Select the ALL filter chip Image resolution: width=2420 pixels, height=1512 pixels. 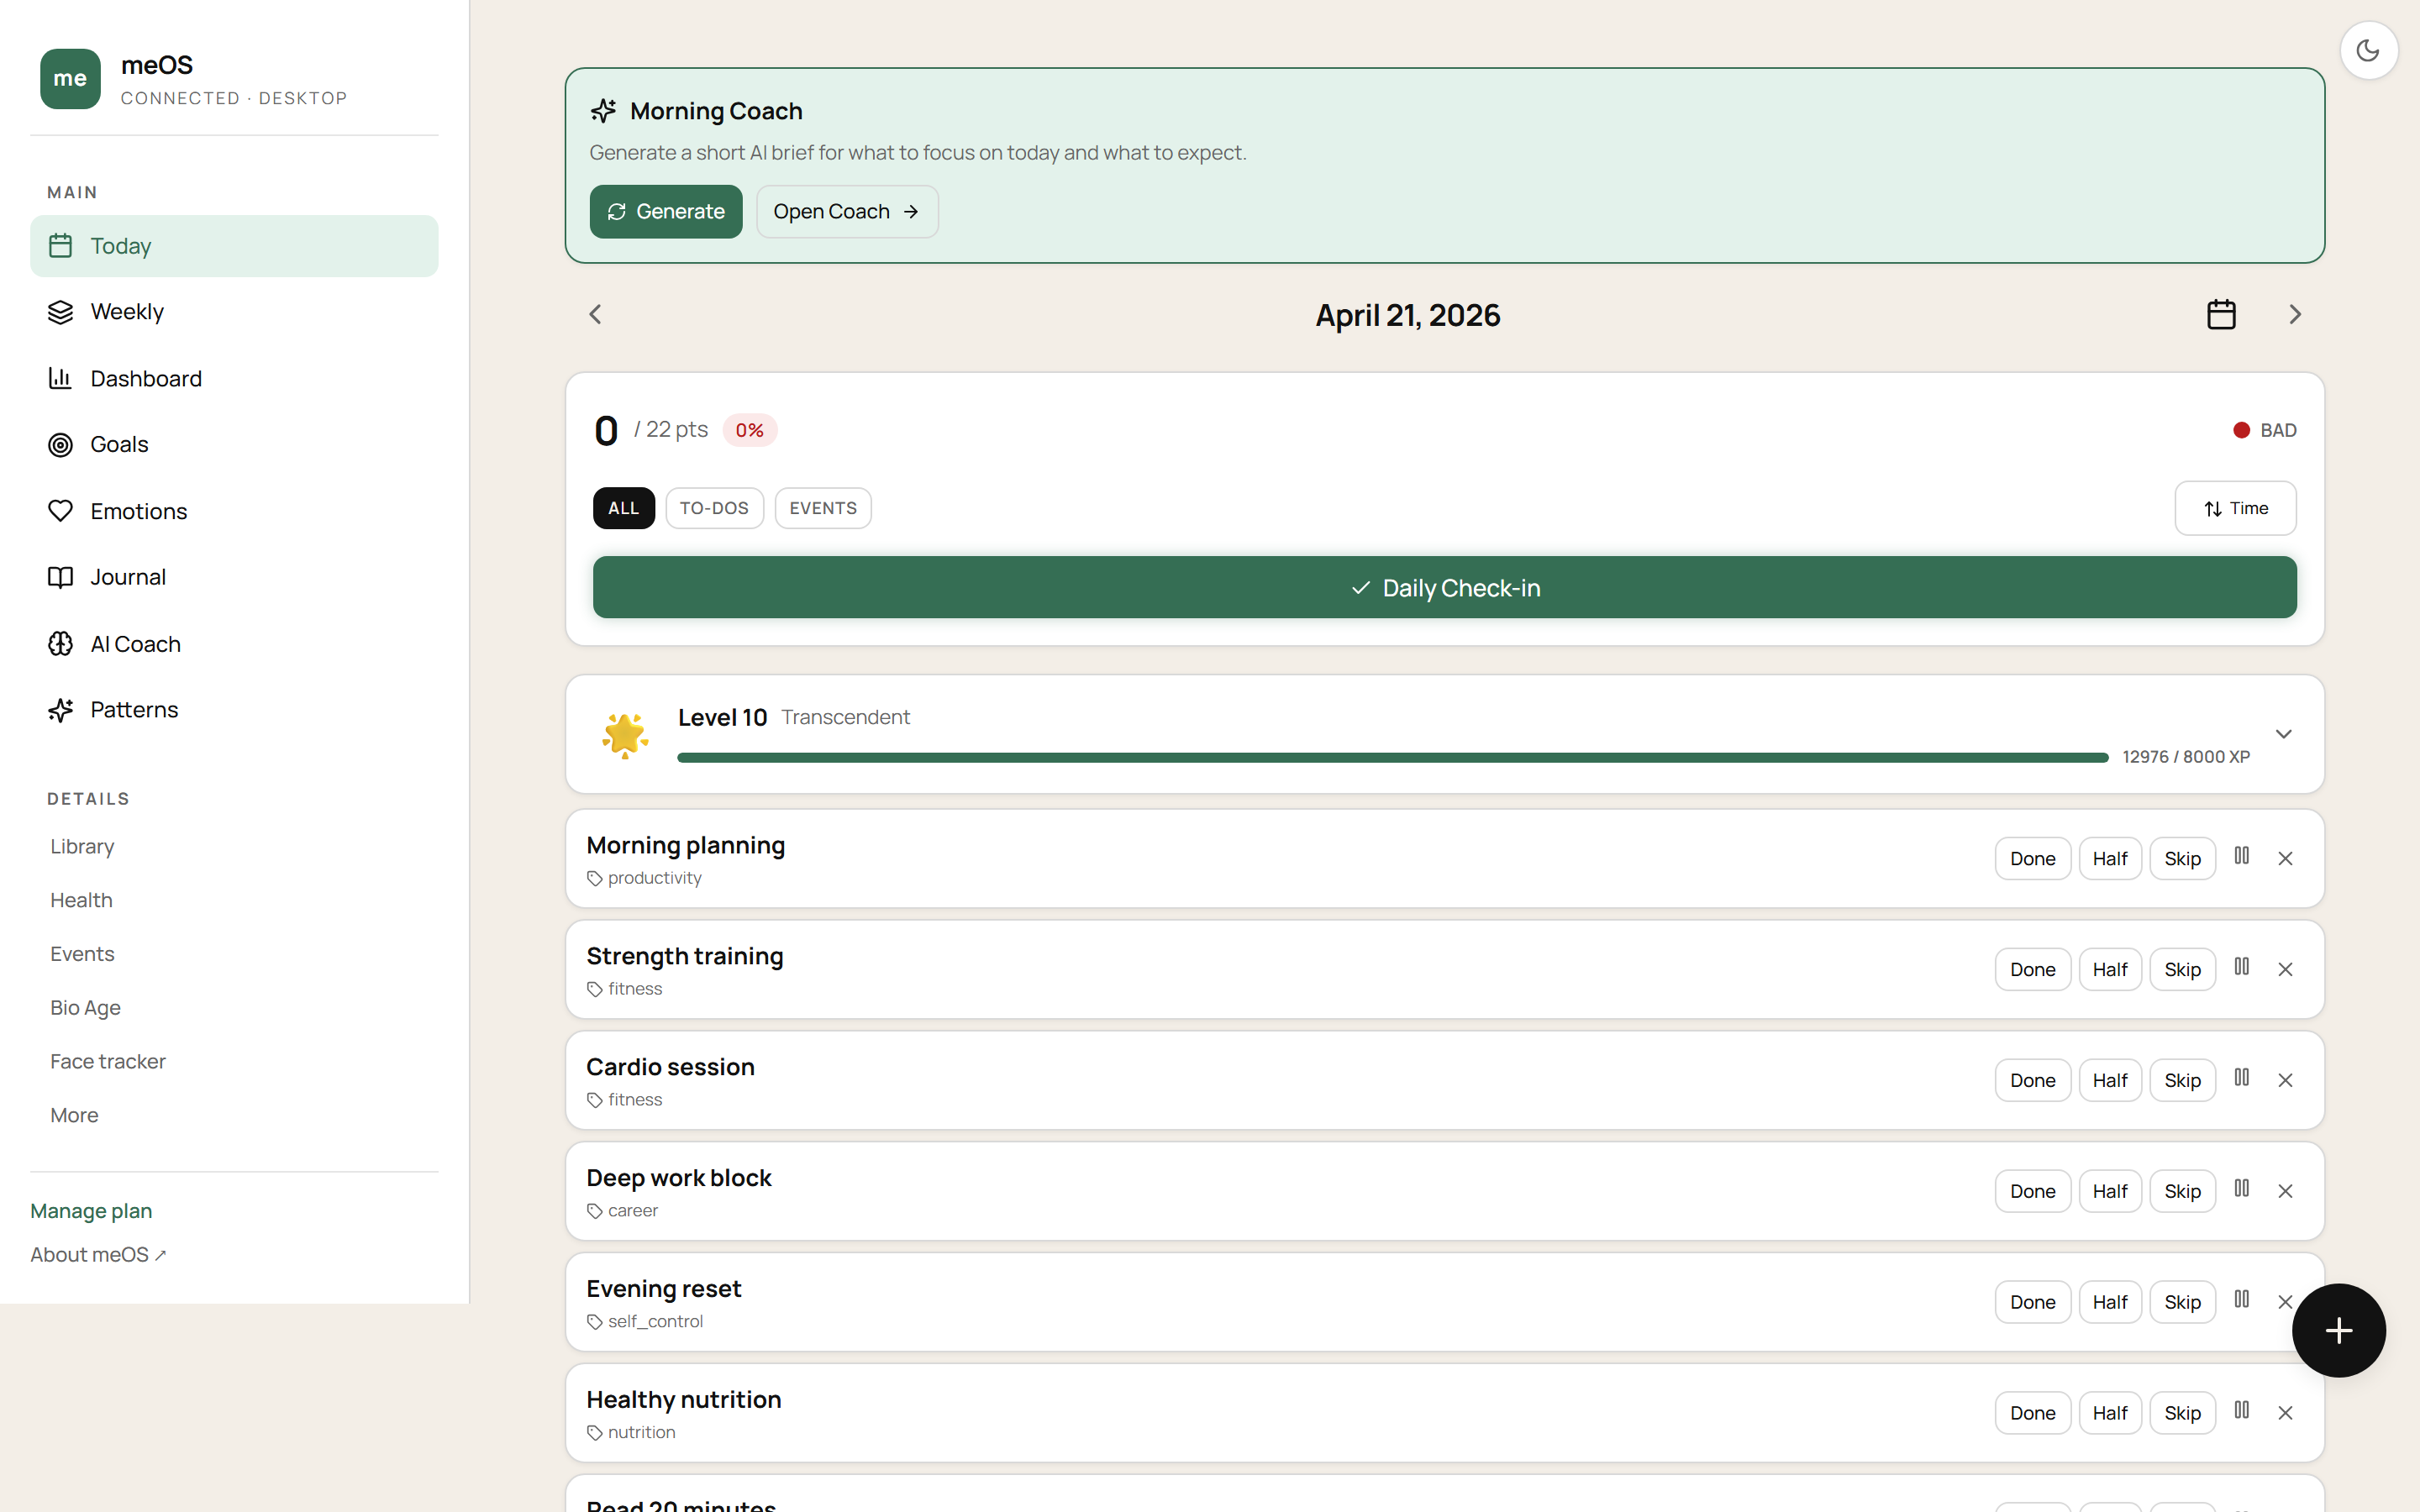tap(623, 507)
